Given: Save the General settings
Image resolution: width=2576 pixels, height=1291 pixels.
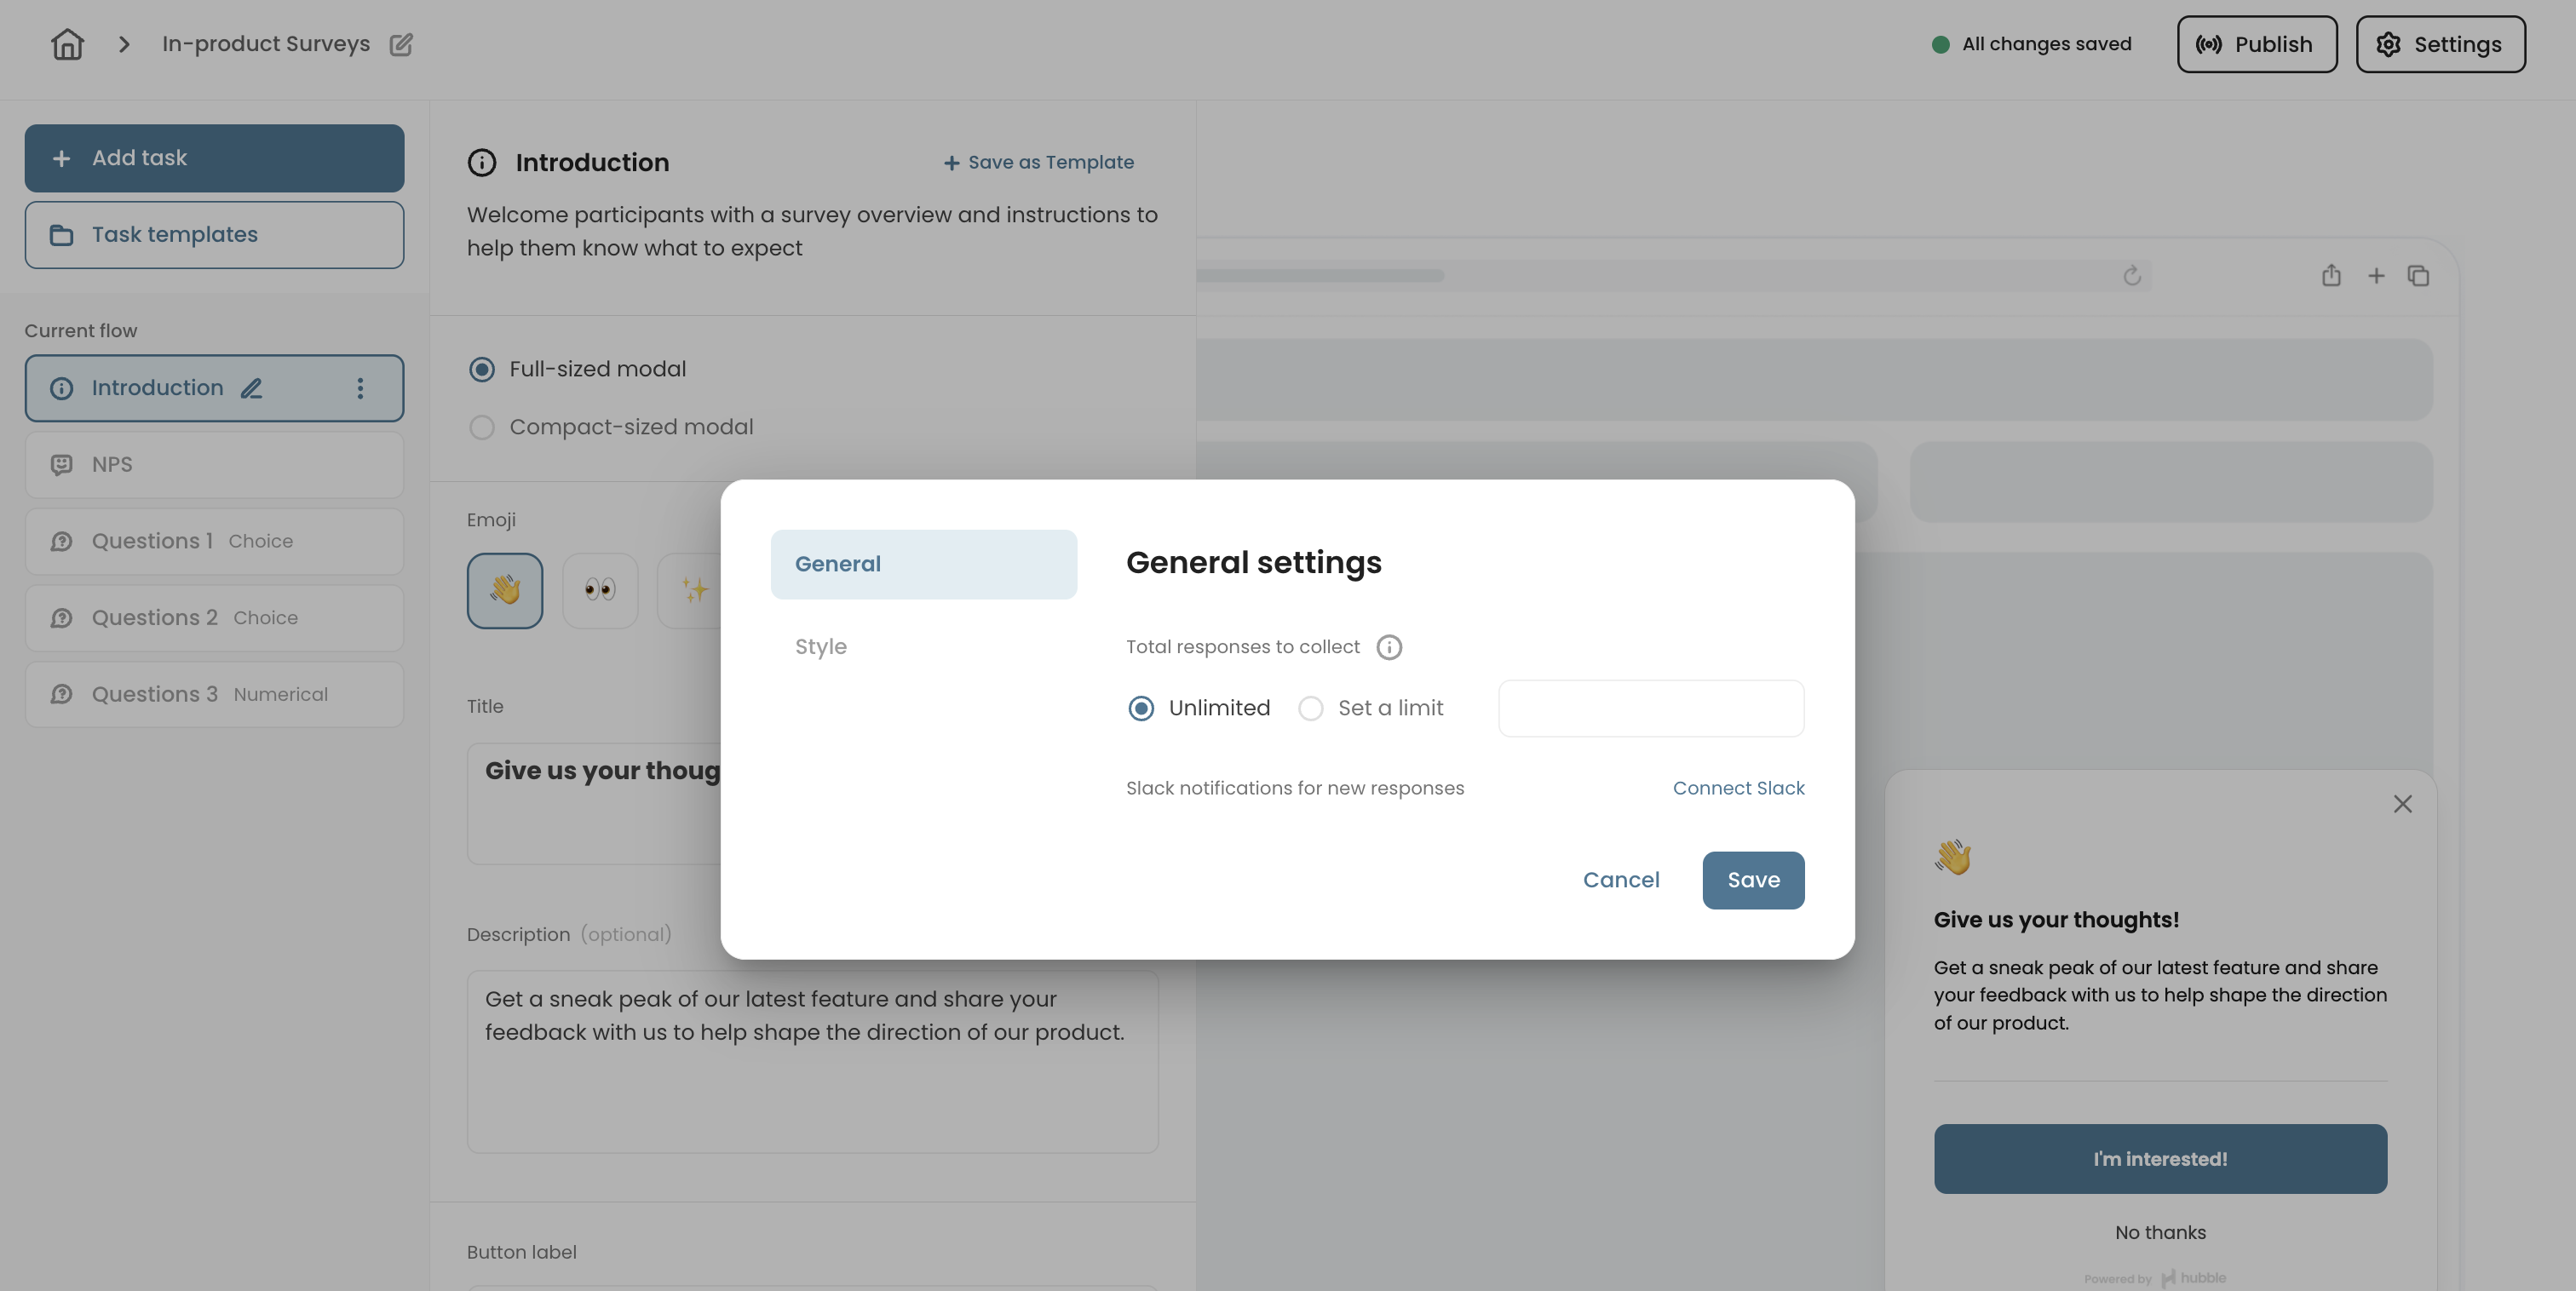Looking at the screenshot, I should click(1753, 880).
